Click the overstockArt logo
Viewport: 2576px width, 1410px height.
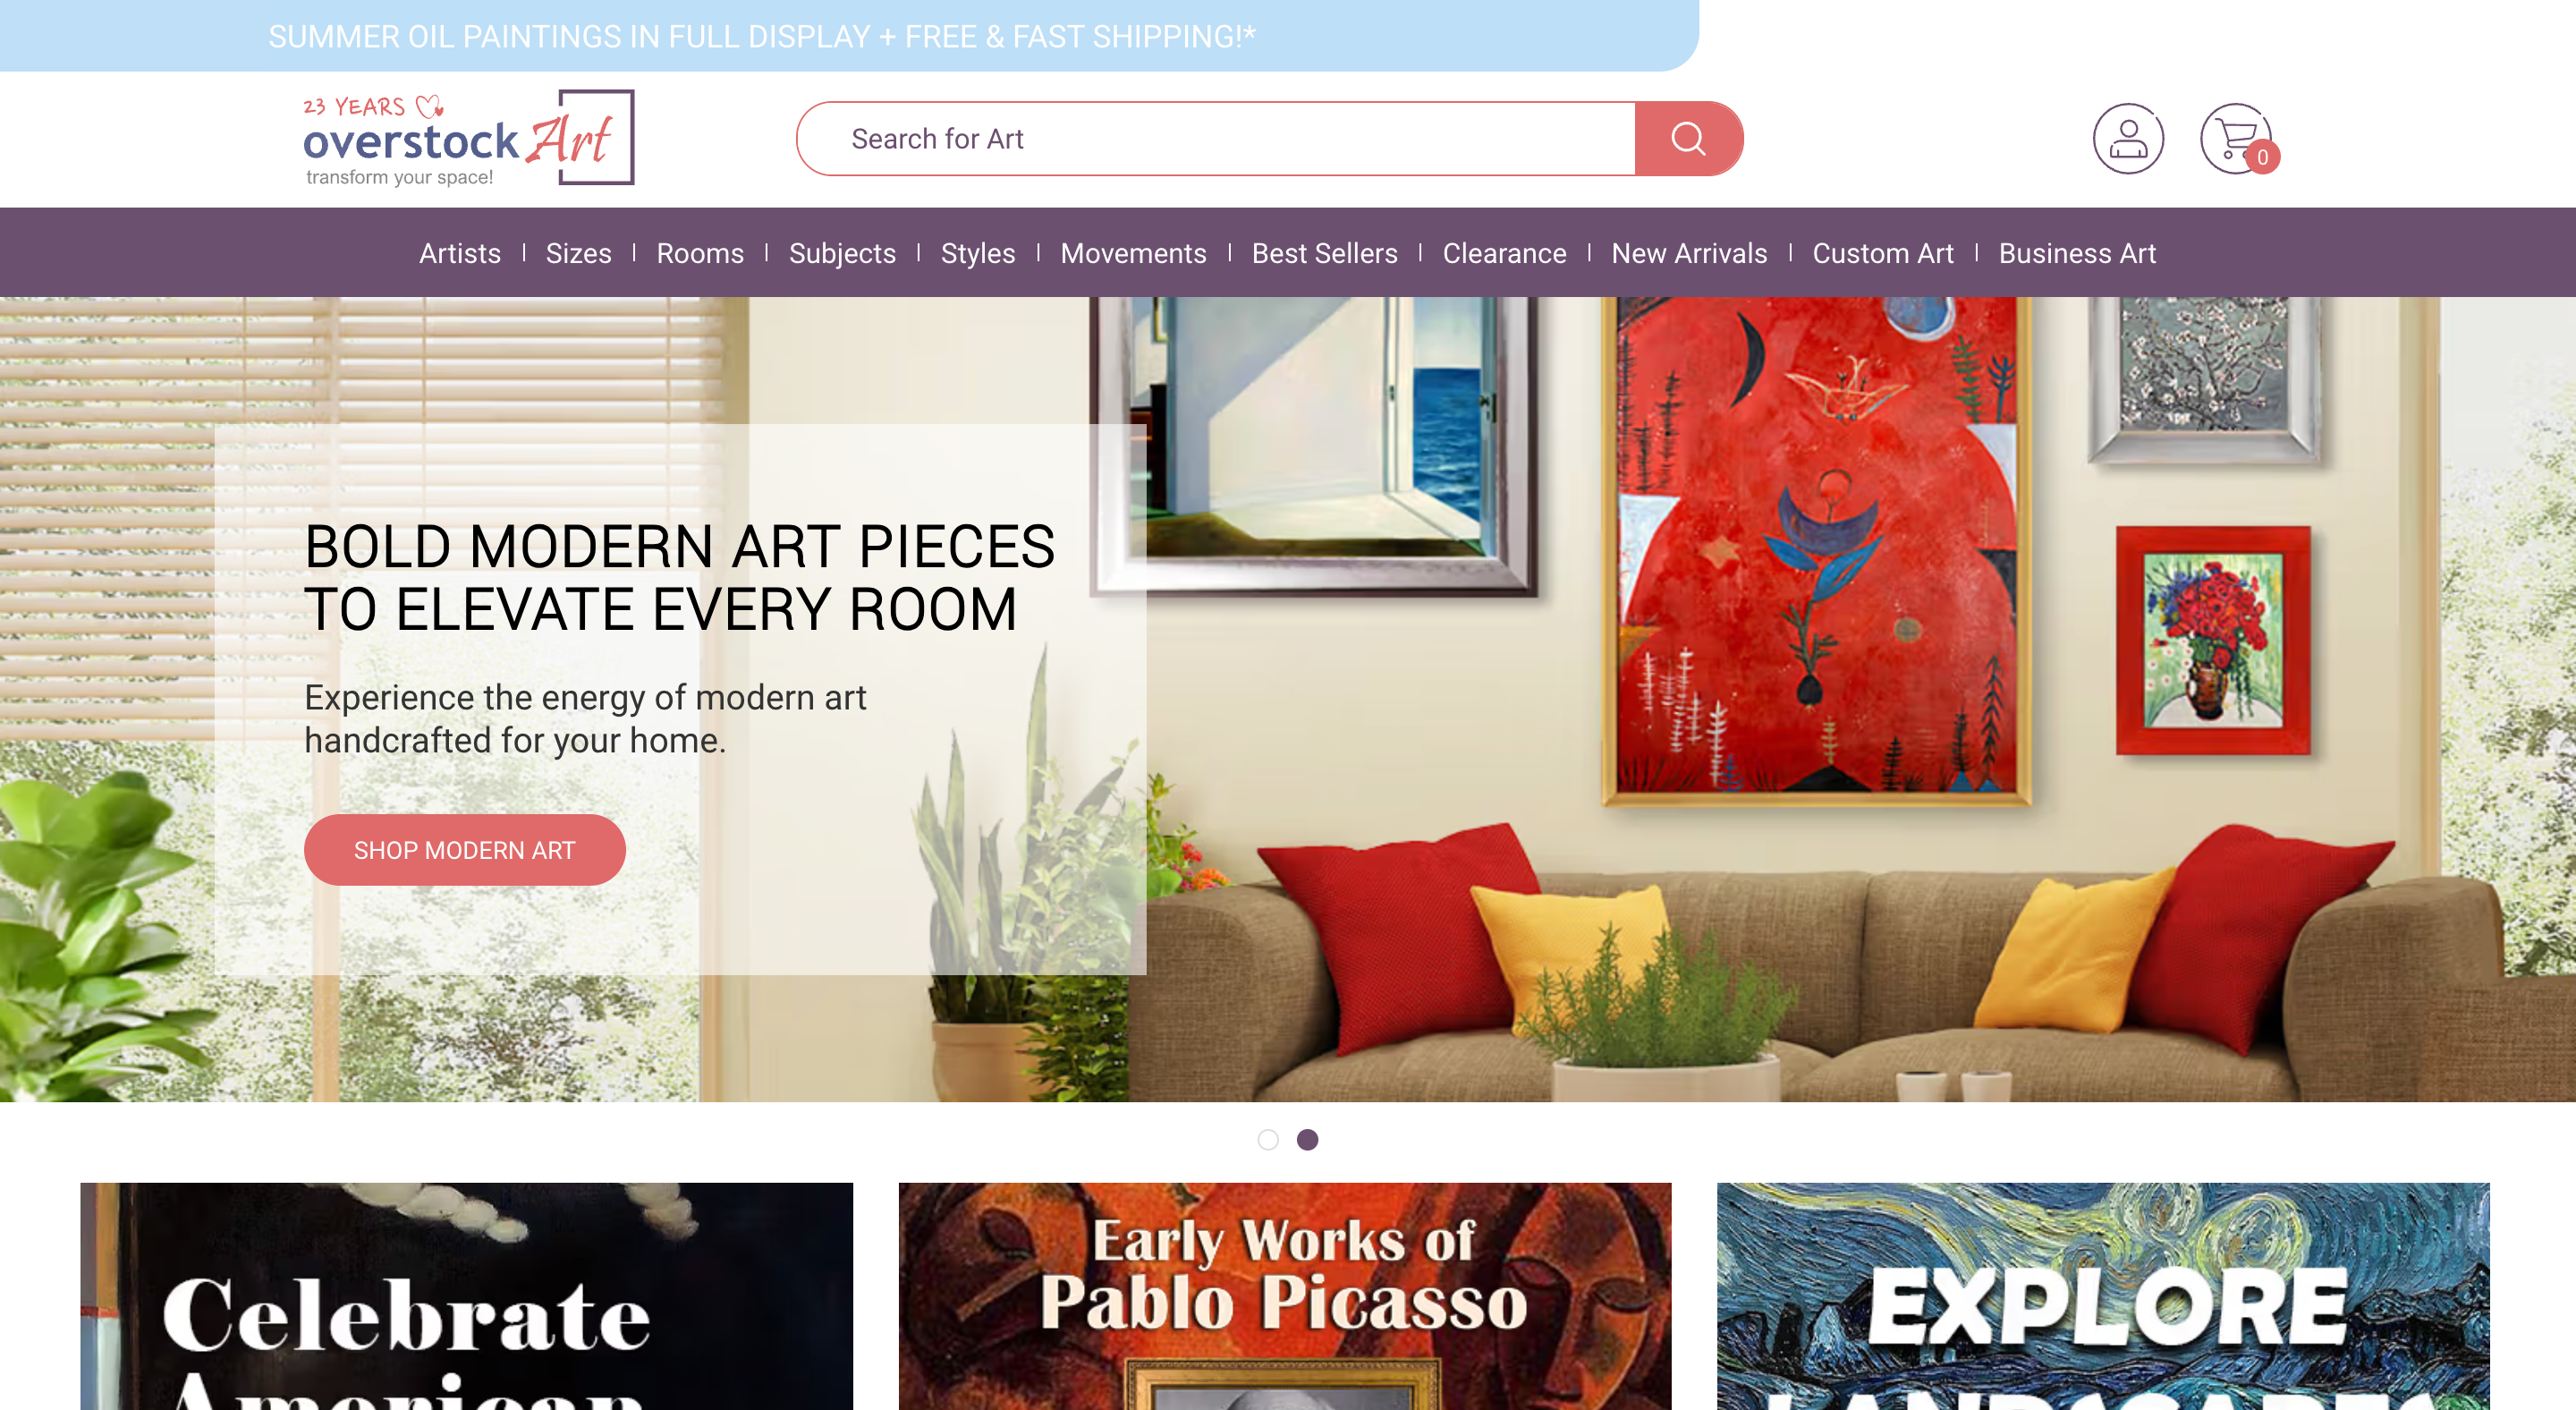pos(468,138)
